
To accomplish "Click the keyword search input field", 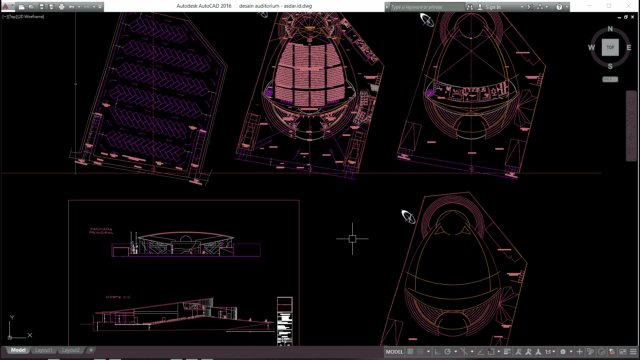I will pos(427,7).
